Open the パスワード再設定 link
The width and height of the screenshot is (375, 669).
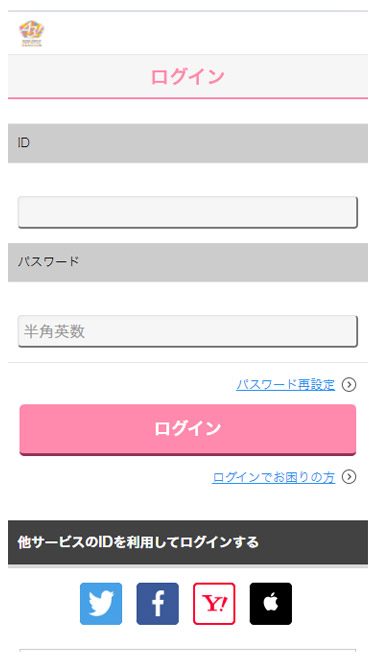(x=285, y=385)
